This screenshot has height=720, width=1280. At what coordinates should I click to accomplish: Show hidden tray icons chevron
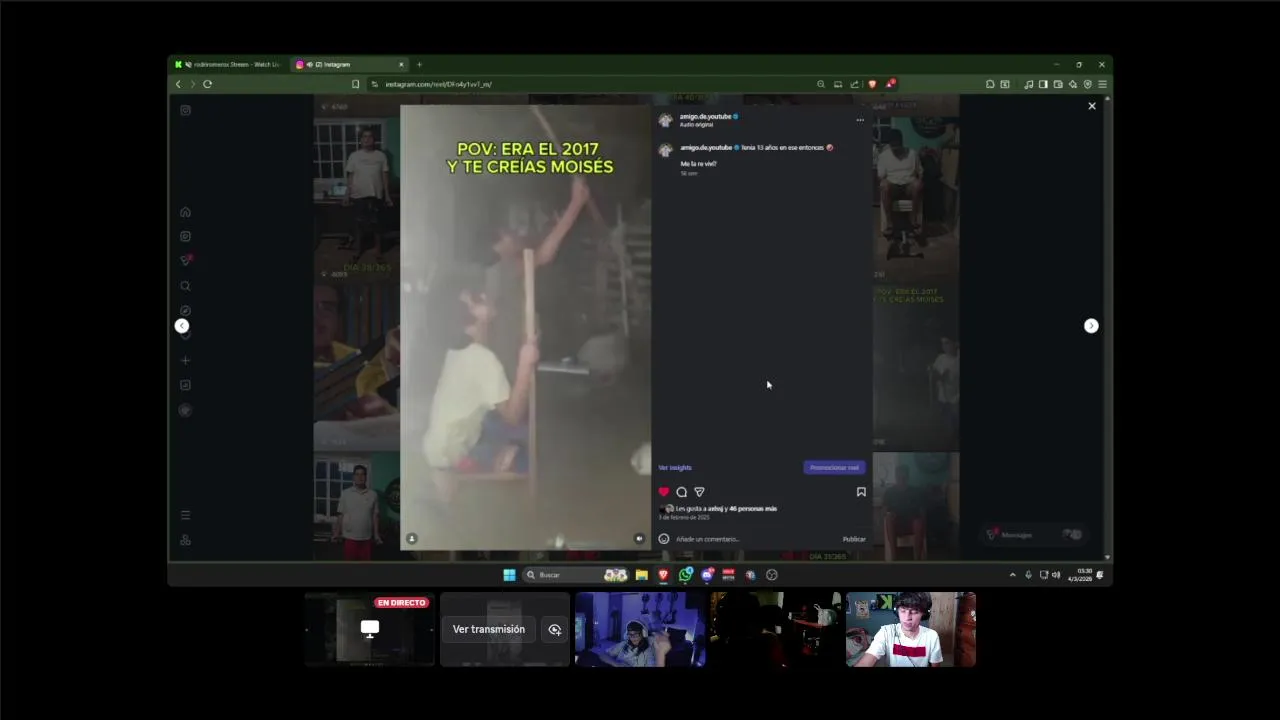1012,575
